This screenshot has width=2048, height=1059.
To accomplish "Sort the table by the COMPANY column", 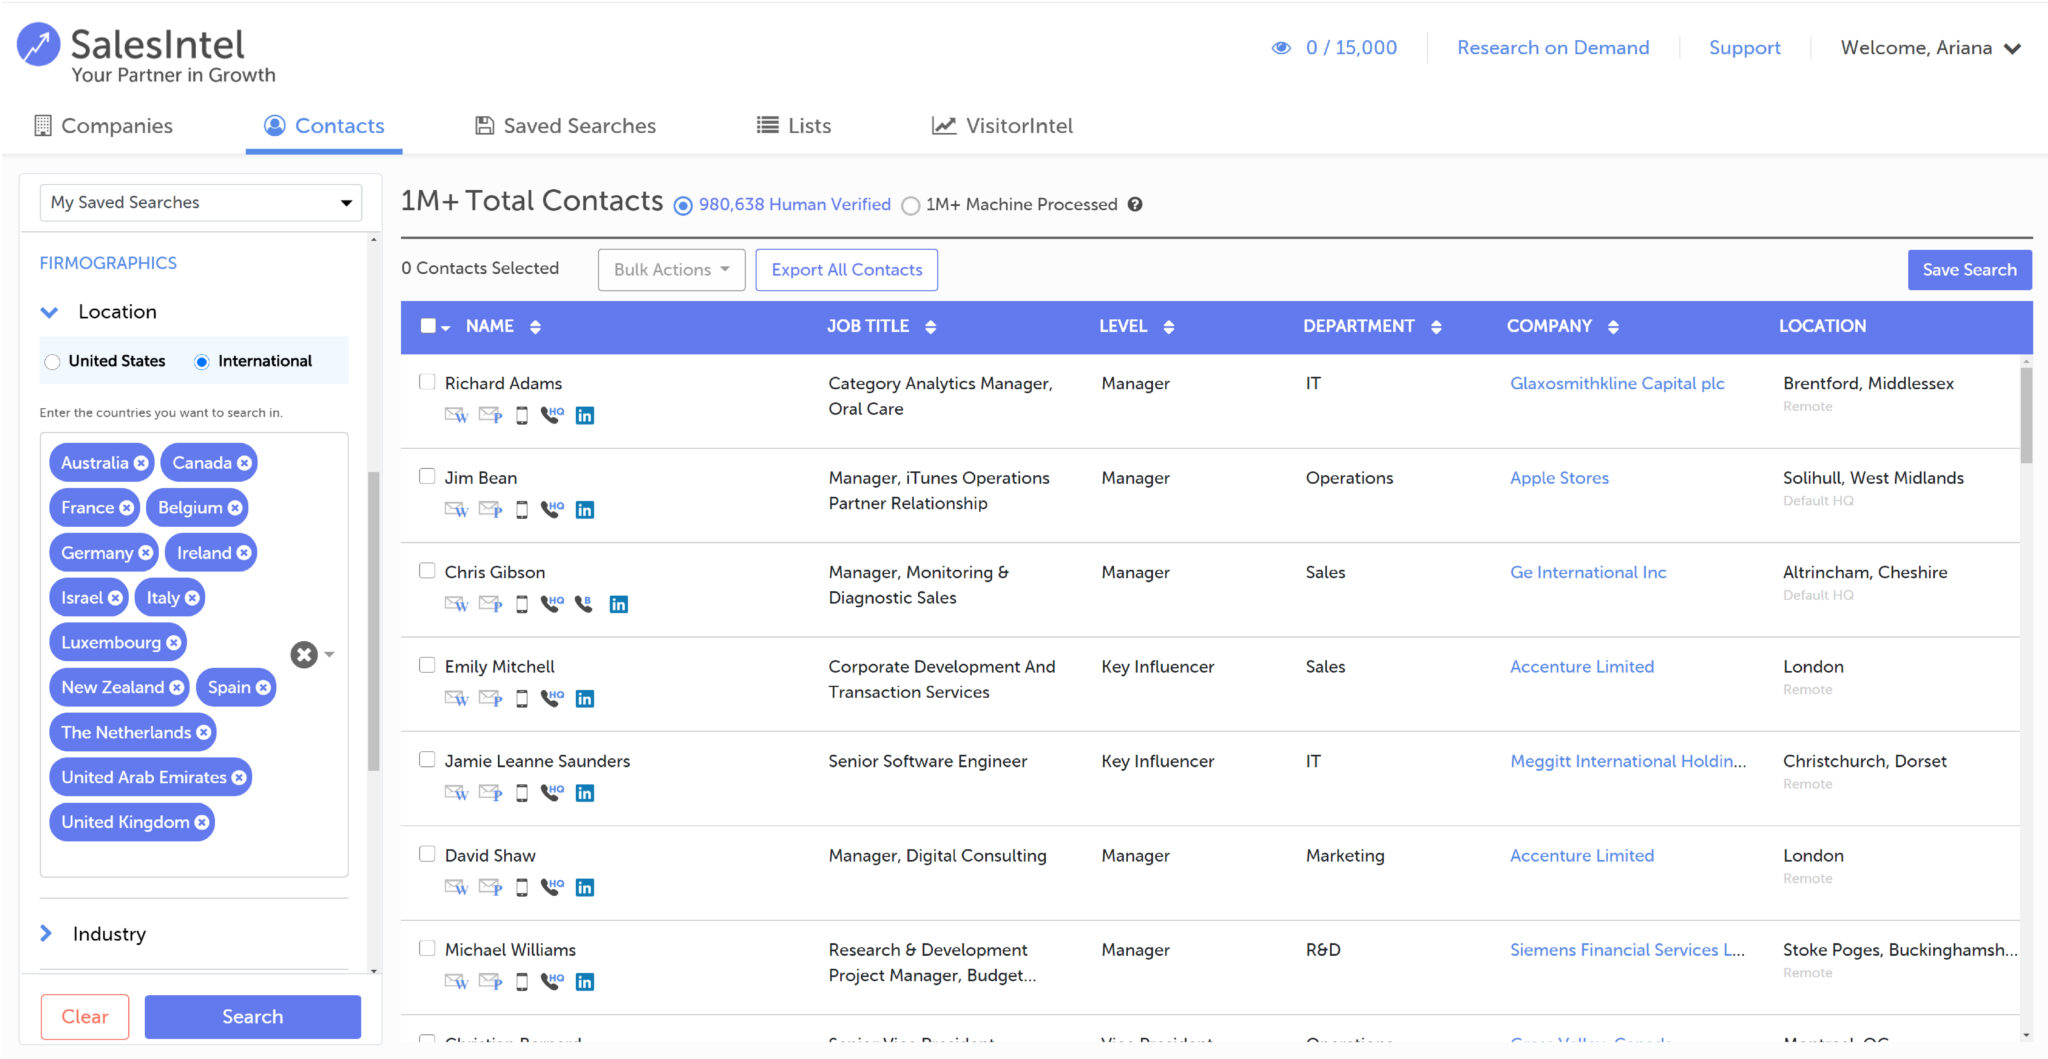I will pos(1613,326).
